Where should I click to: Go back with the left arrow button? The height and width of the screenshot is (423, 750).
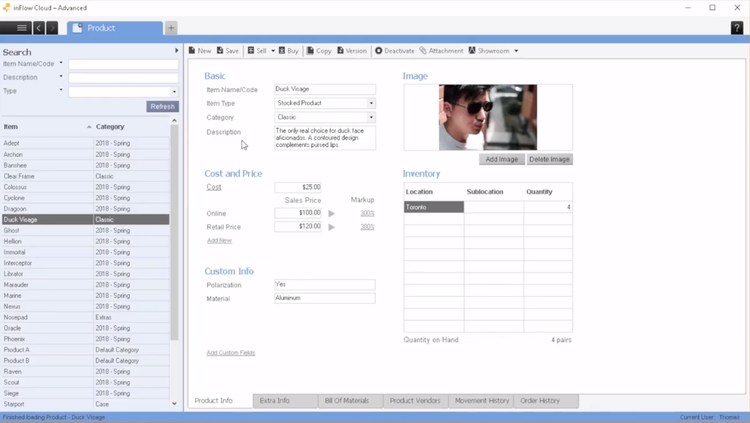coord(39,28)
